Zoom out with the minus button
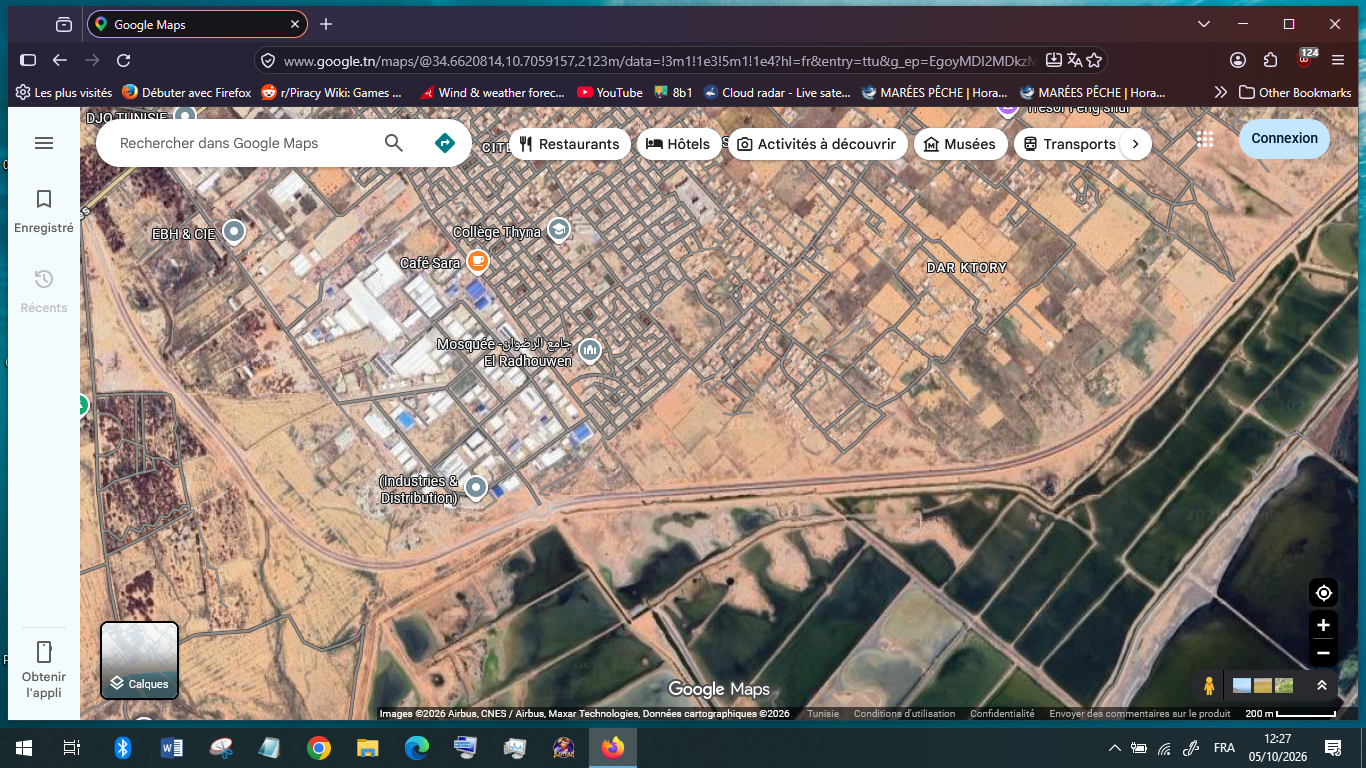 point(1323,653)
